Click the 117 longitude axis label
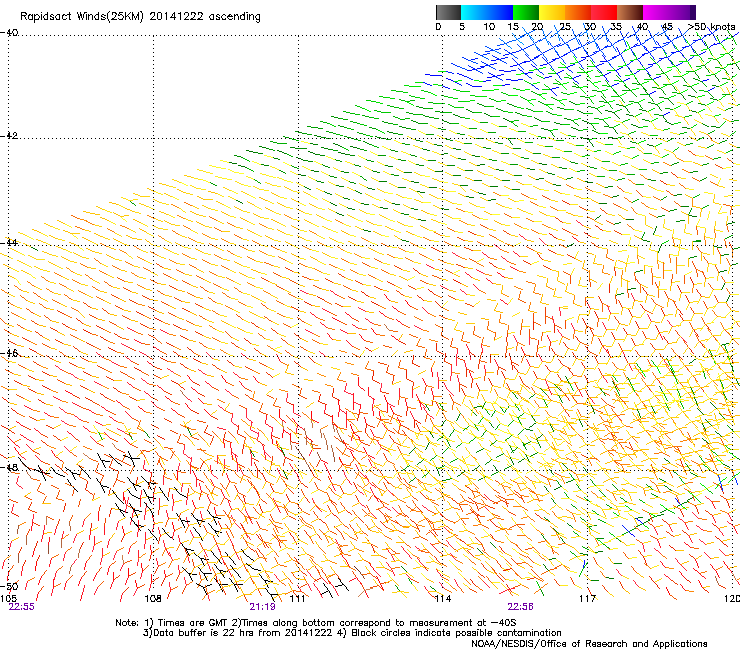The width and height of the screenshot is (740, 650). click(x=588, y=599)
